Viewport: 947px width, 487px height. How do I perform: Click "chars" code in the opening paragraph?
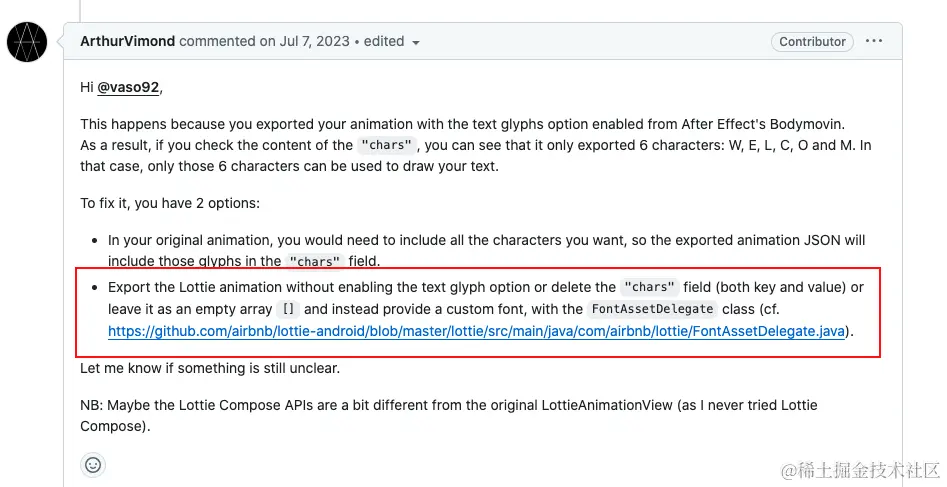click(386, 145)
